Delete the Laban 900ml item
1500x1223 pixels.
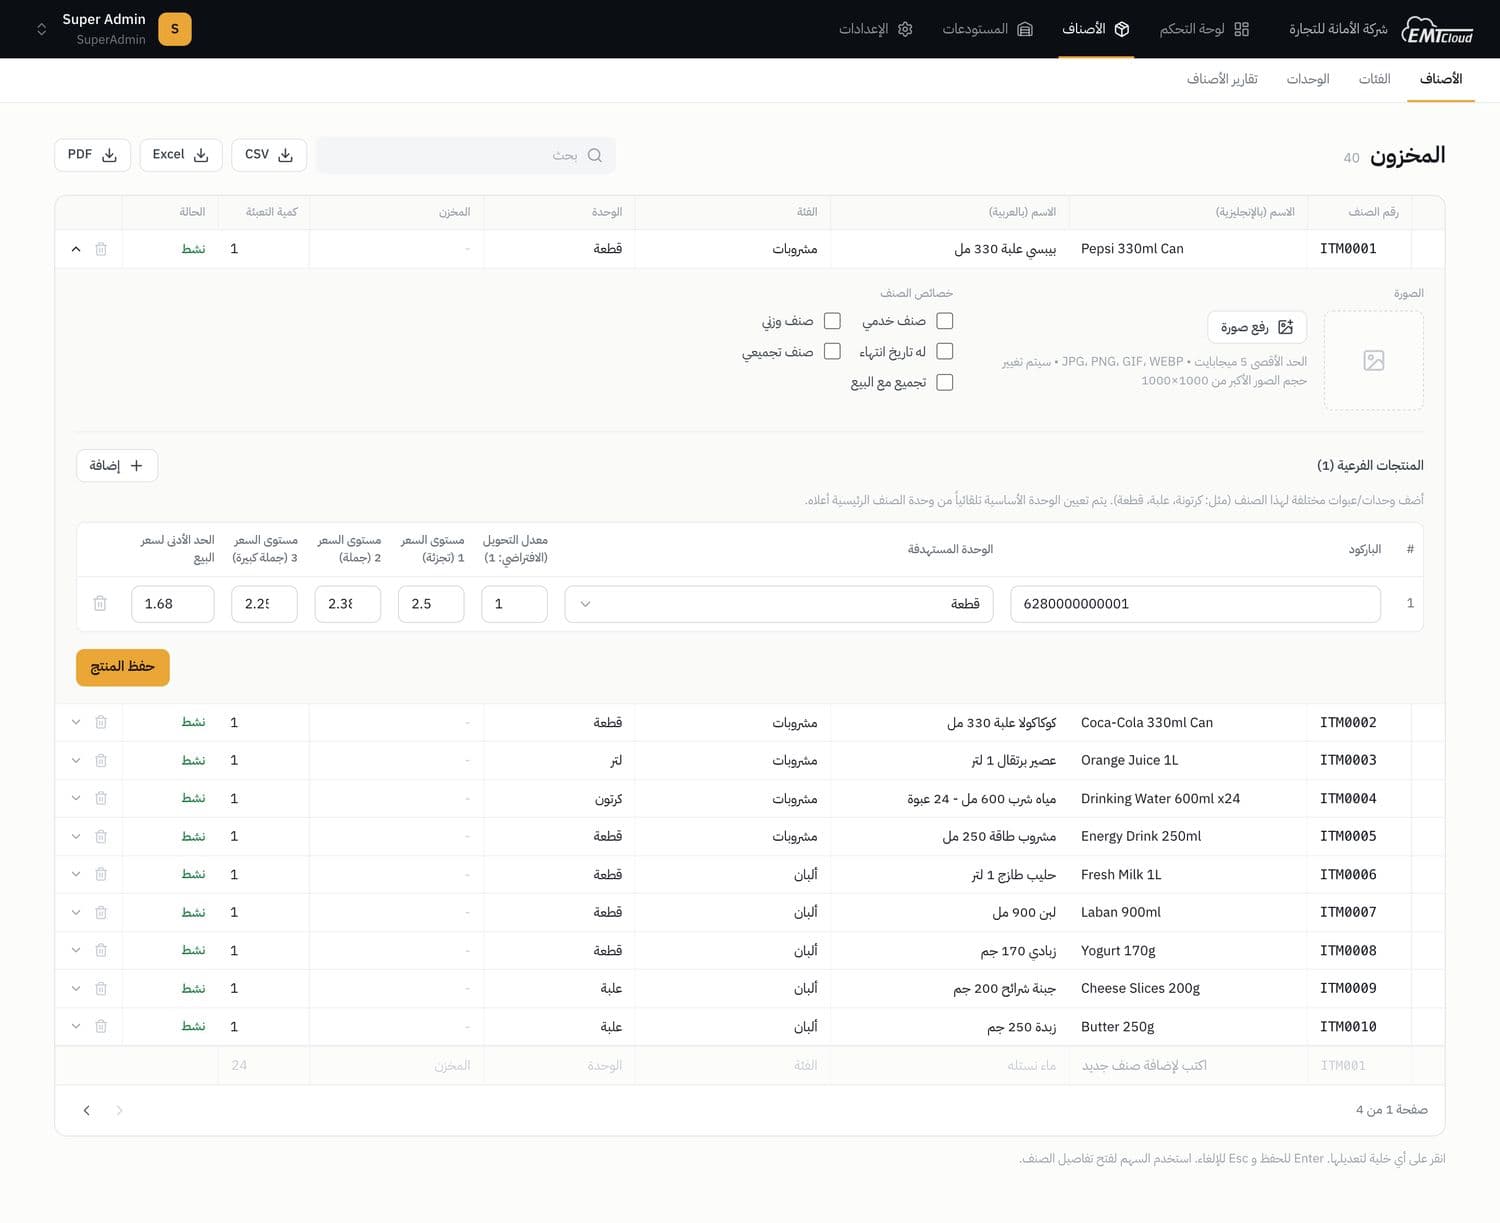(x=101, y=912)
